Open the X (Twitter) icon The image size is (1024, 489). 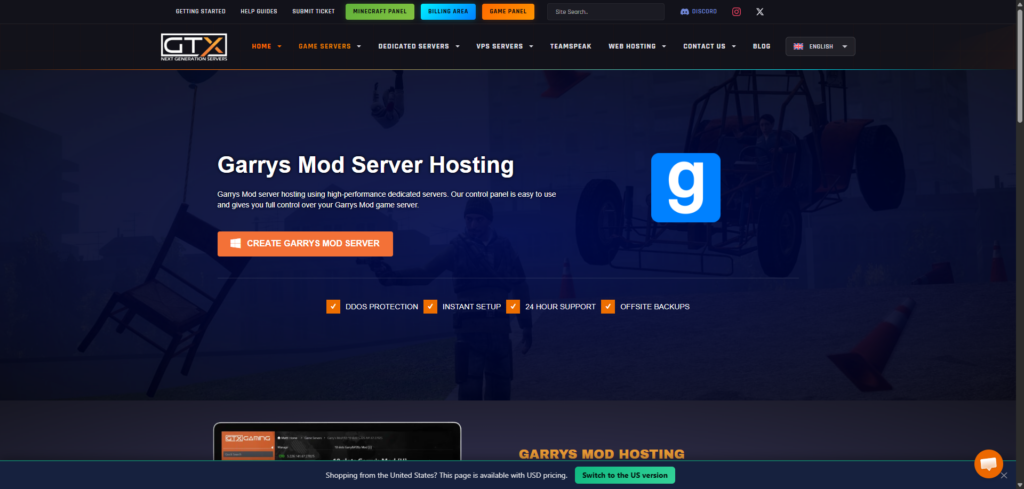[x=760, y=12]
